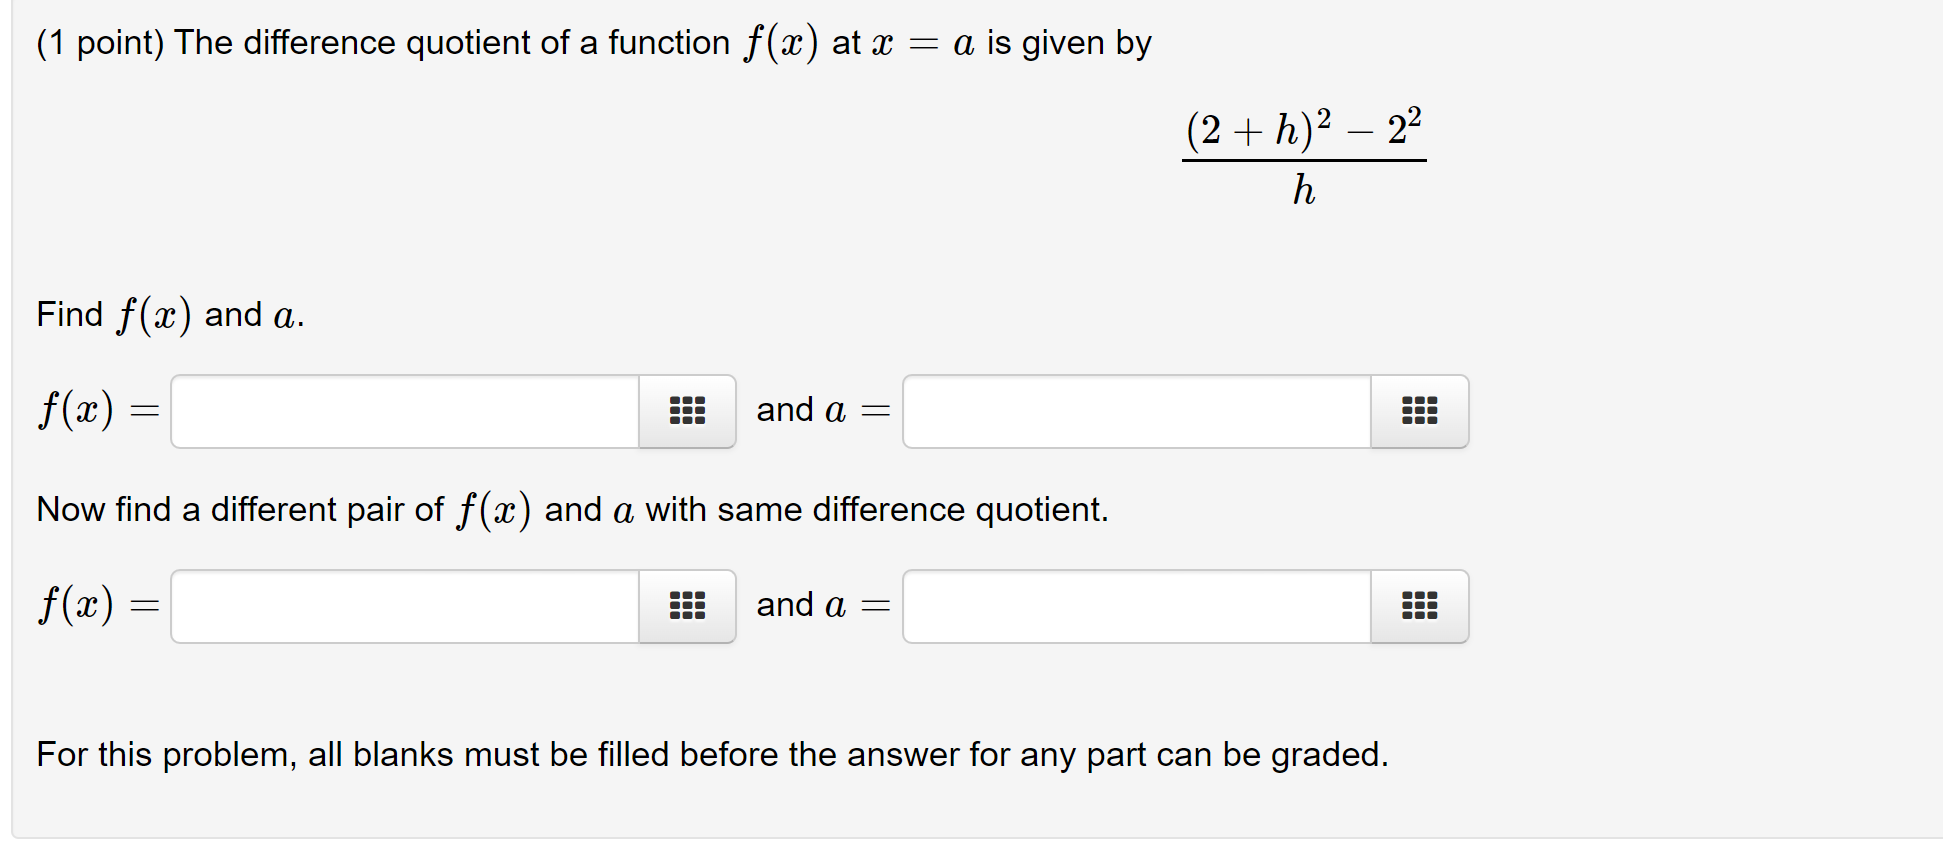Screen dimensions: 1943x844
Task: Click the 'Now find a different pair' sentence
Action: click(x=570, y=509)
